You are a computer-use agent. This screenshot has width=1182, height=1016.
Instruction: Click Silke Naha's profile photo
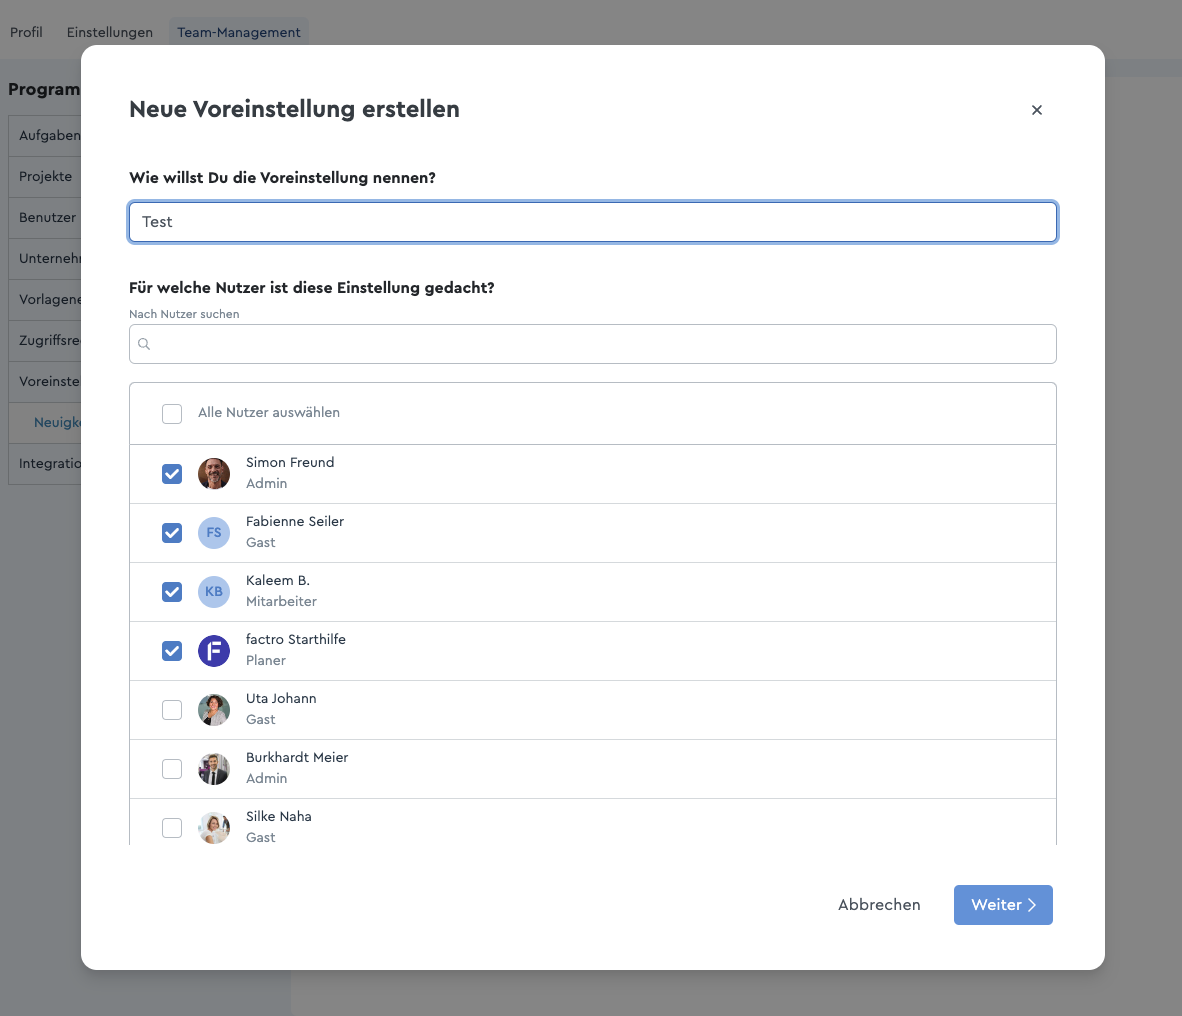213,828
